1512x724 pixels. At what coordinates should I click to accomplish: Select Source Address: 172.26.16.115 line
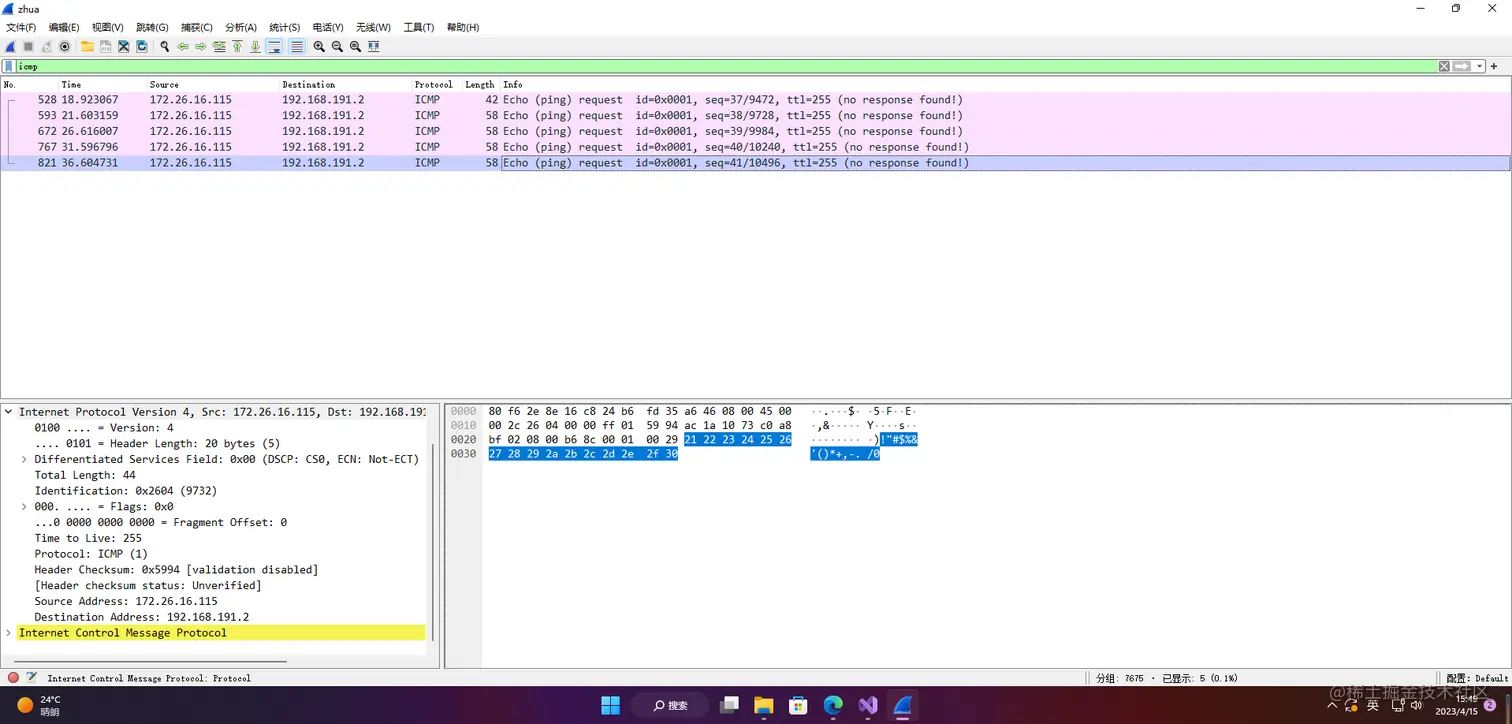[x=126, y=601]
